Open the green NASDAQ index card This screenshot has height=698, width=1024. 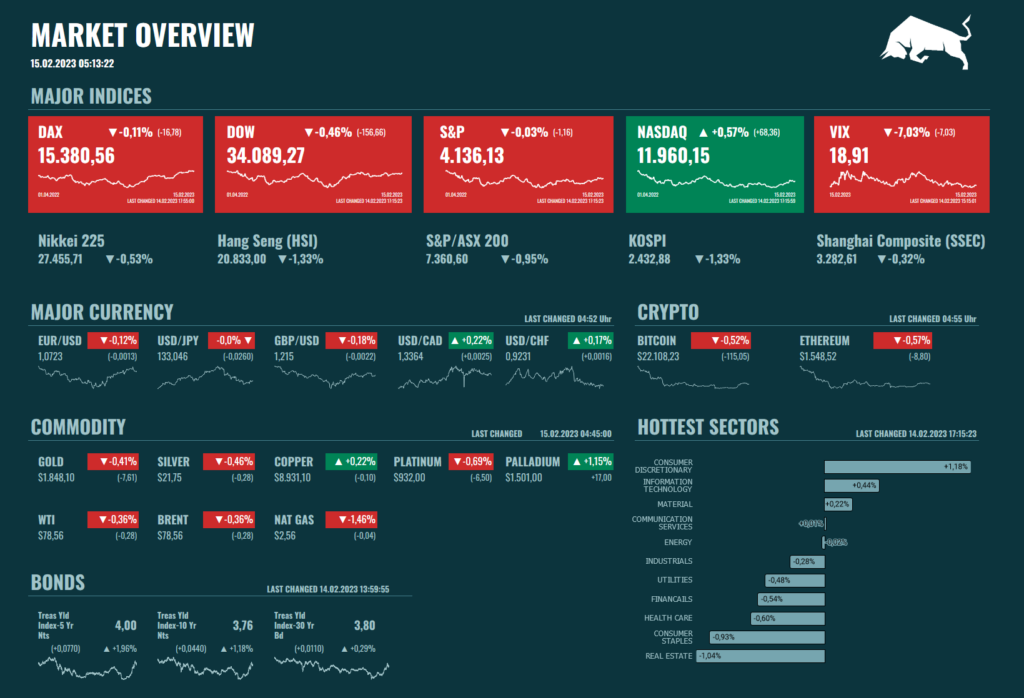(714, 165)
